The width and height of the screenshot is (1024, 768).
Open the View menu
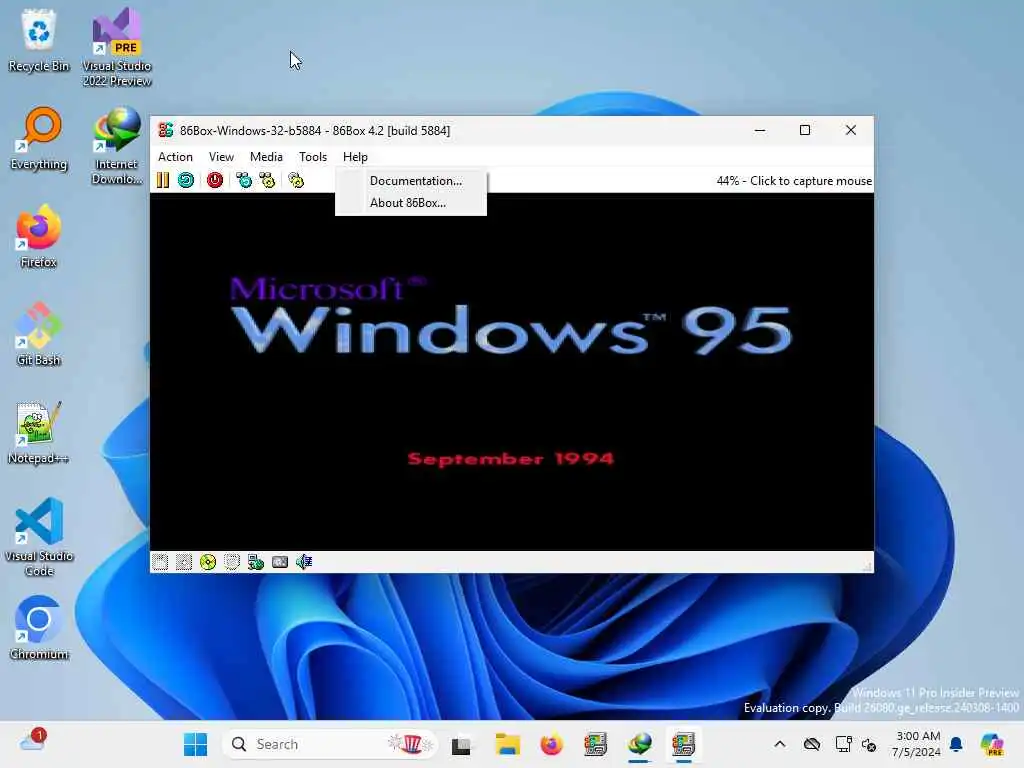point(221,157)
